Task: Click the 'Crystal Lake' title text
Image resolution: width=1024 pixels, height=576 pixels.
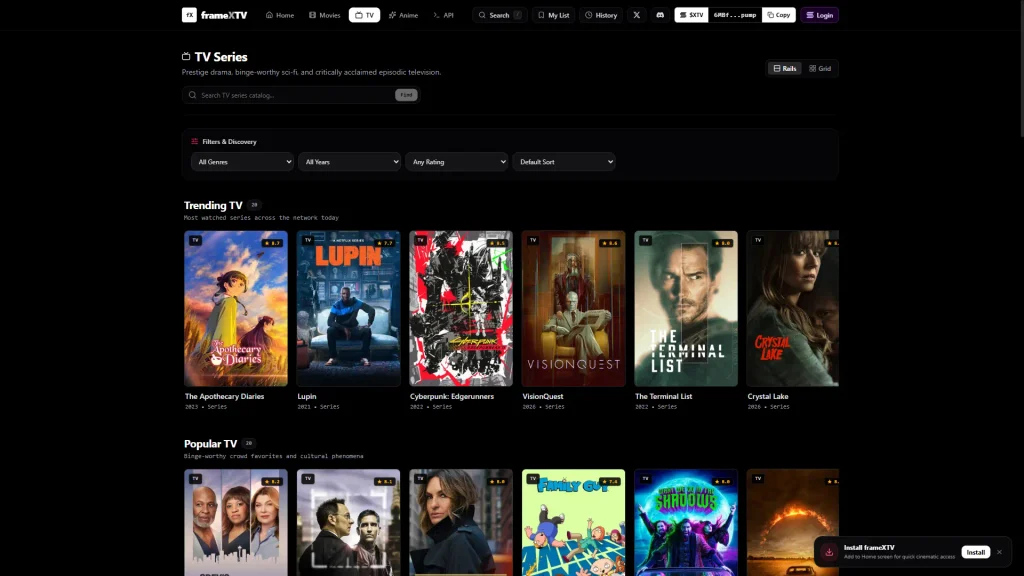Action: click(768, 396)
